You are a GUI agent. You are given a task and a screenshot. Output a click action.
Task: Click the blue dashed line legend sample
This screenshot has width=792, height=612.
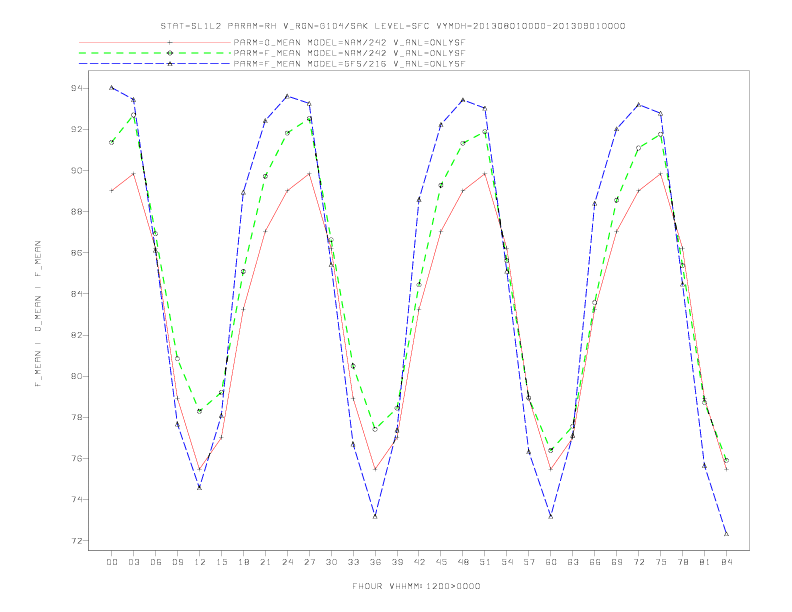155,64
